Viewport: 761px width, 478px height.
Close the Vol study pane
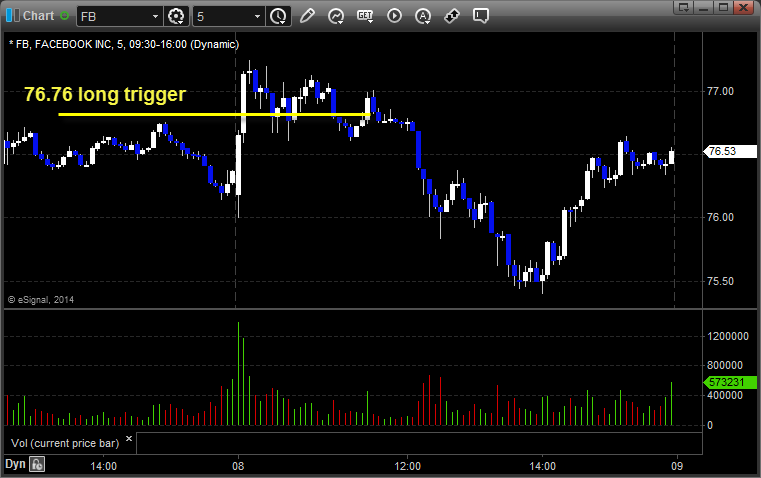pyautogui.click(x=129, y=439)
